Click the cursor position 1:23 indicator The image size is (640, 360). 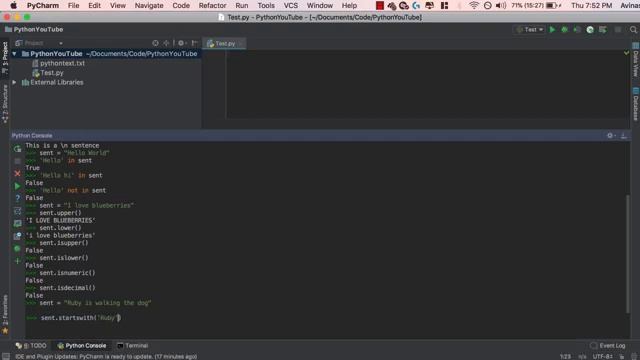[x=565, y=356]
